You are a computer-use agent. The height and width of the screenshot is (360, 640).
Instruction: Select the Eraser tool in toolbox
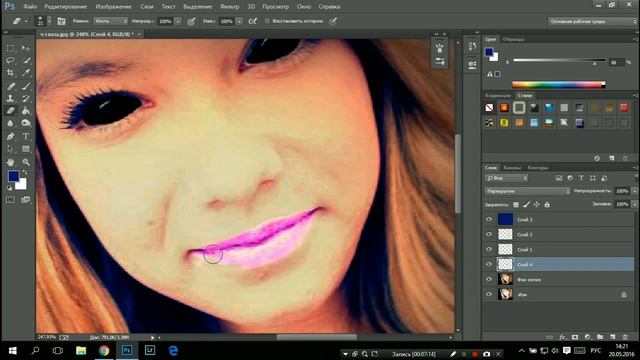tap(11, 111)
